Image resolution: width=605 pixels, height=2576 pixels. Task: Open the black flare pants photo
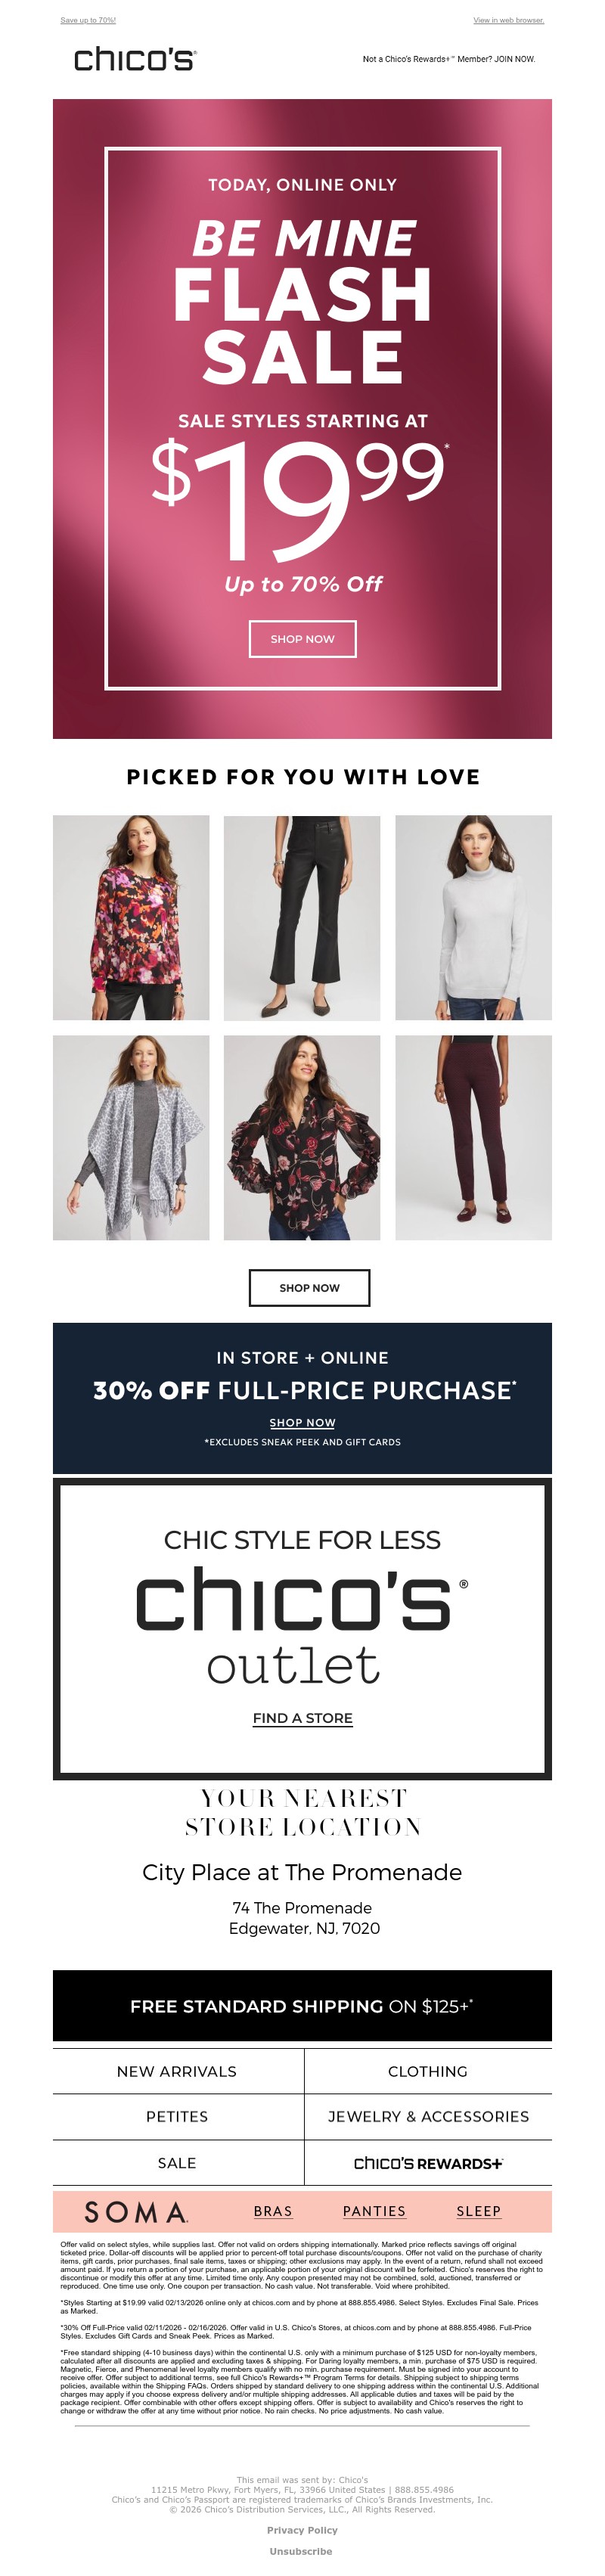pos(302,918)
